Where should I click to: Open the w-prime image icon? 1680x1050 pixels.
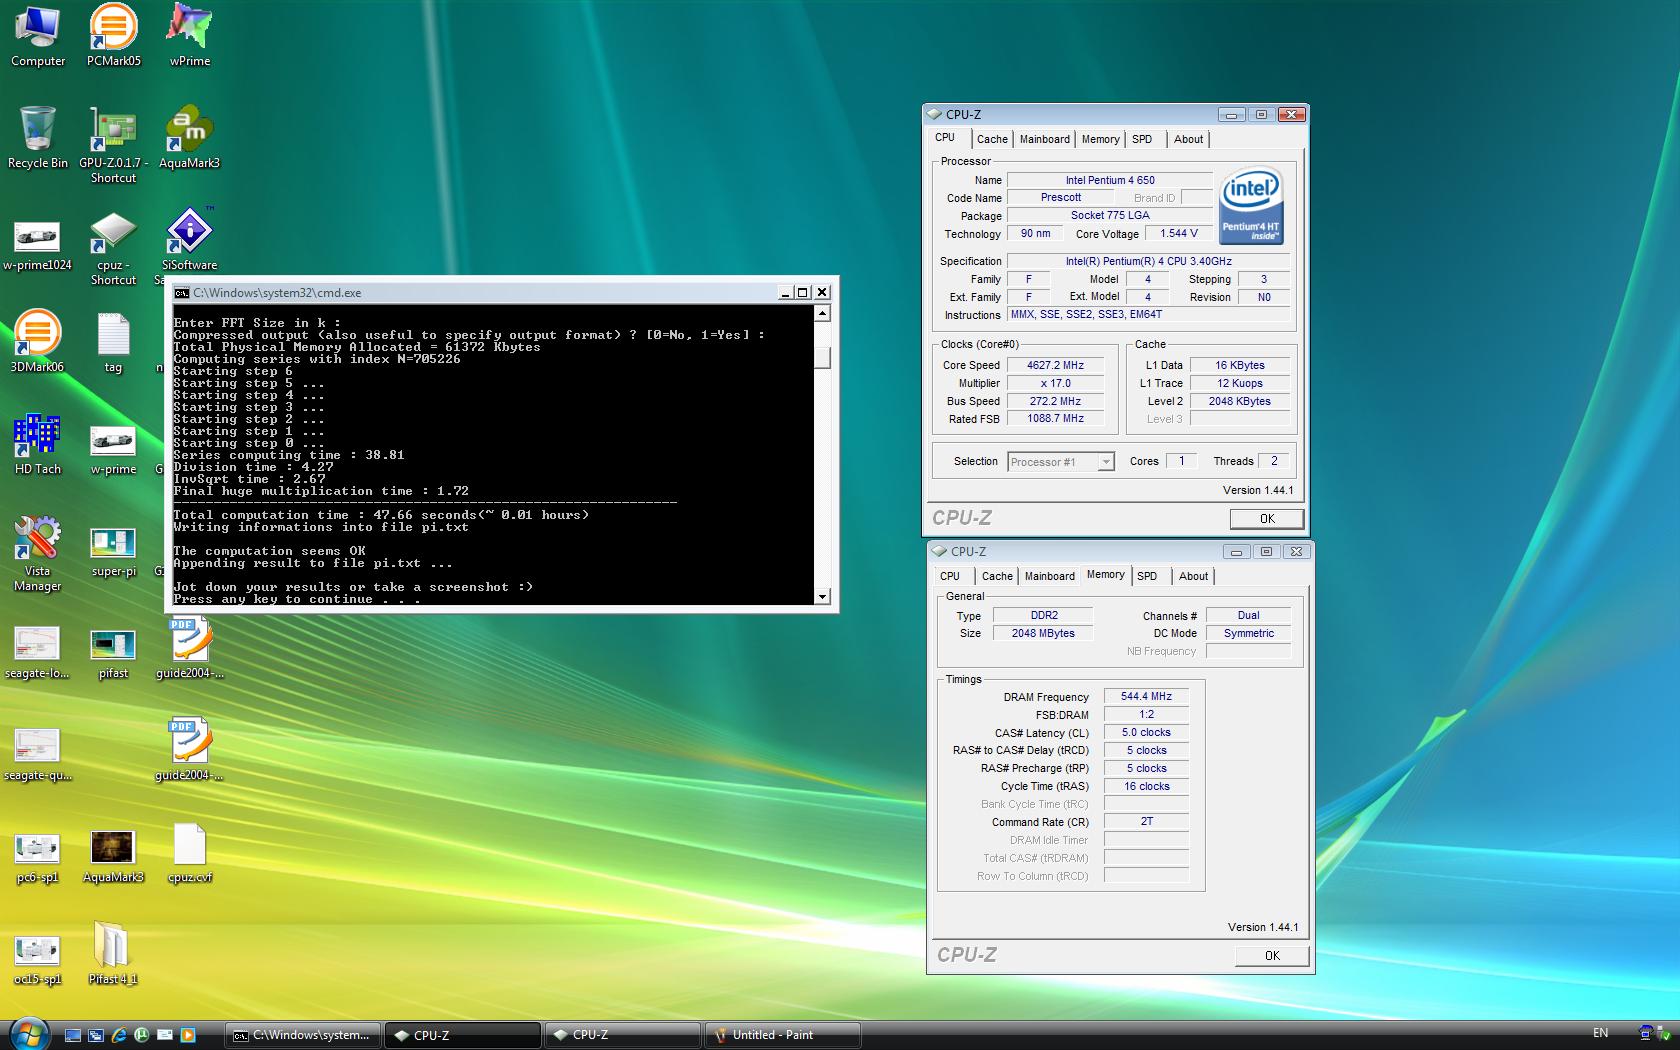(x=113, y=448)
